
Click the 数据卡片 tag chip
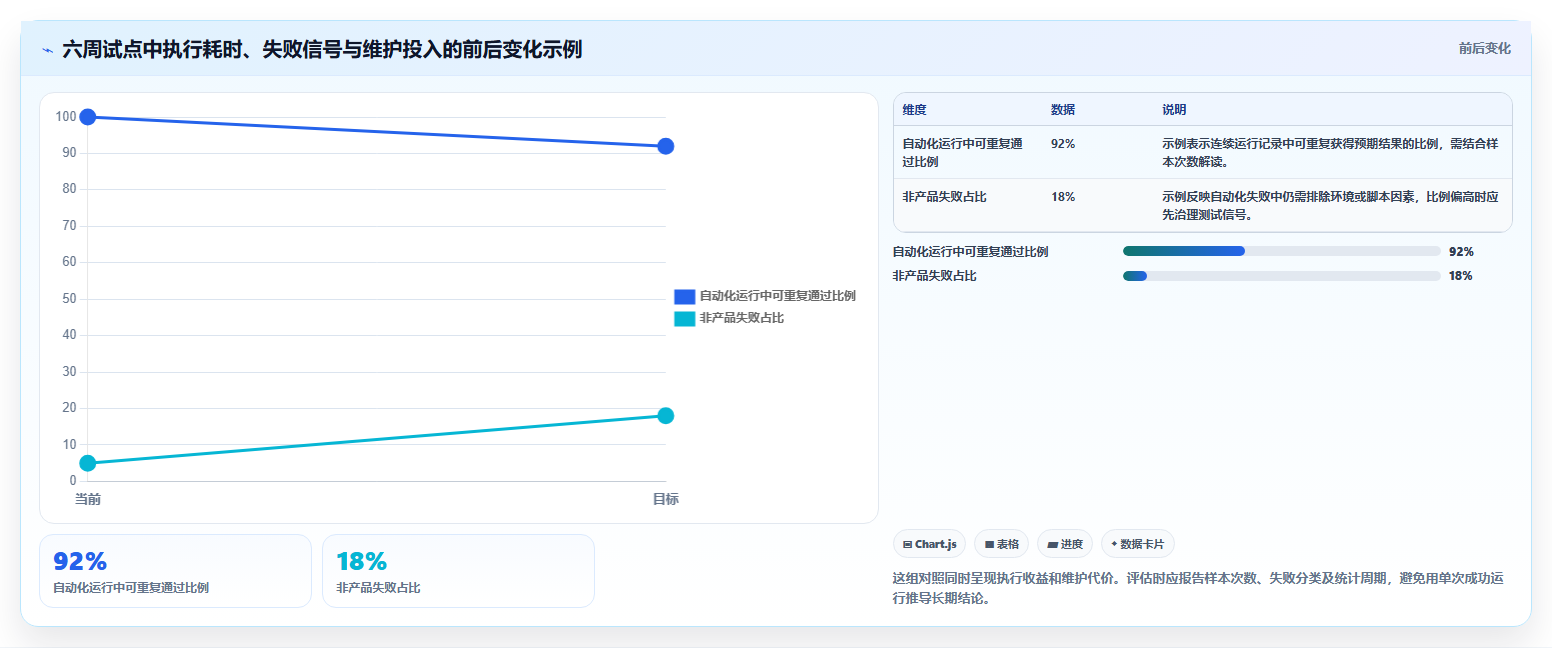pyautogui.click(x=1138, y=544)
